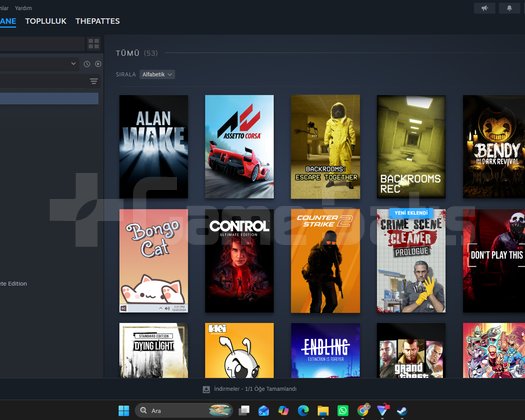525x420 pixels.
Task: Launch the mail app from the taskbar
Action: tap(264, 411)
